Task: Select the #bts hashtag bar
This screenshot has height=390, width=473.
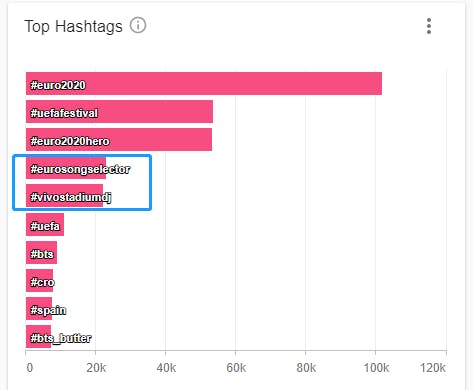Action: pyautogui.click(x=41, y=253)
